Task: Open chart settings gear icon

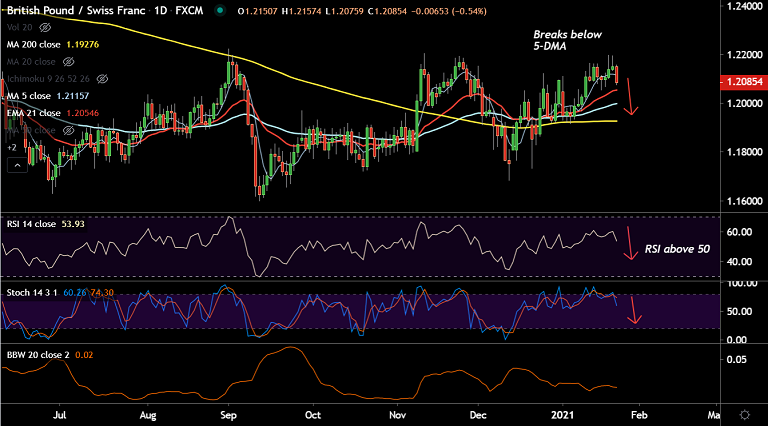Action: (744, 415)
